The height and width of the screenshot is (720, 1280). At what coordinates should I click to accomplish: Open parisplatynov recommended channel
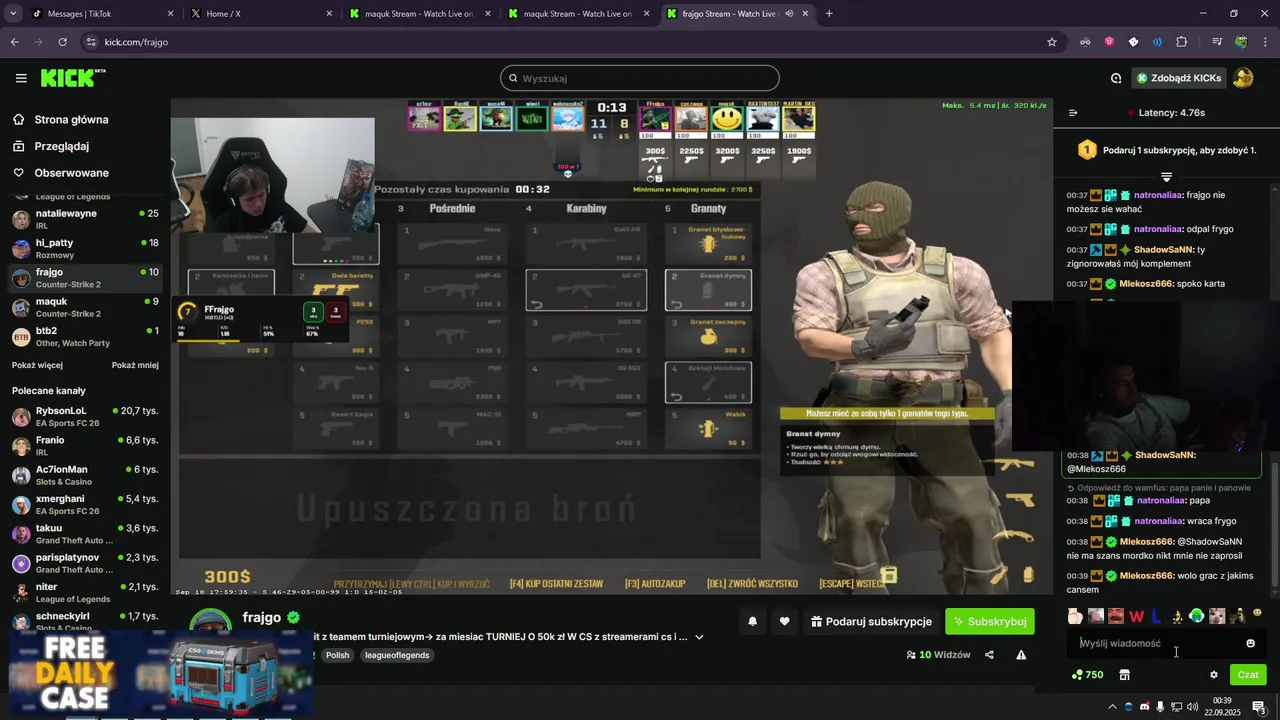(x=85, y=563)
